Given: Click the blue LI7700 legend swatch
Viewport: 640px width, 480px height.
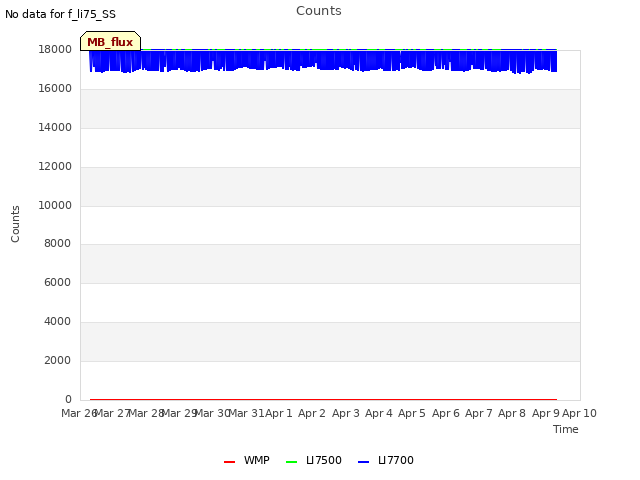Looking at the screenshot, I should pyautogui.click(x=363, y=462).
